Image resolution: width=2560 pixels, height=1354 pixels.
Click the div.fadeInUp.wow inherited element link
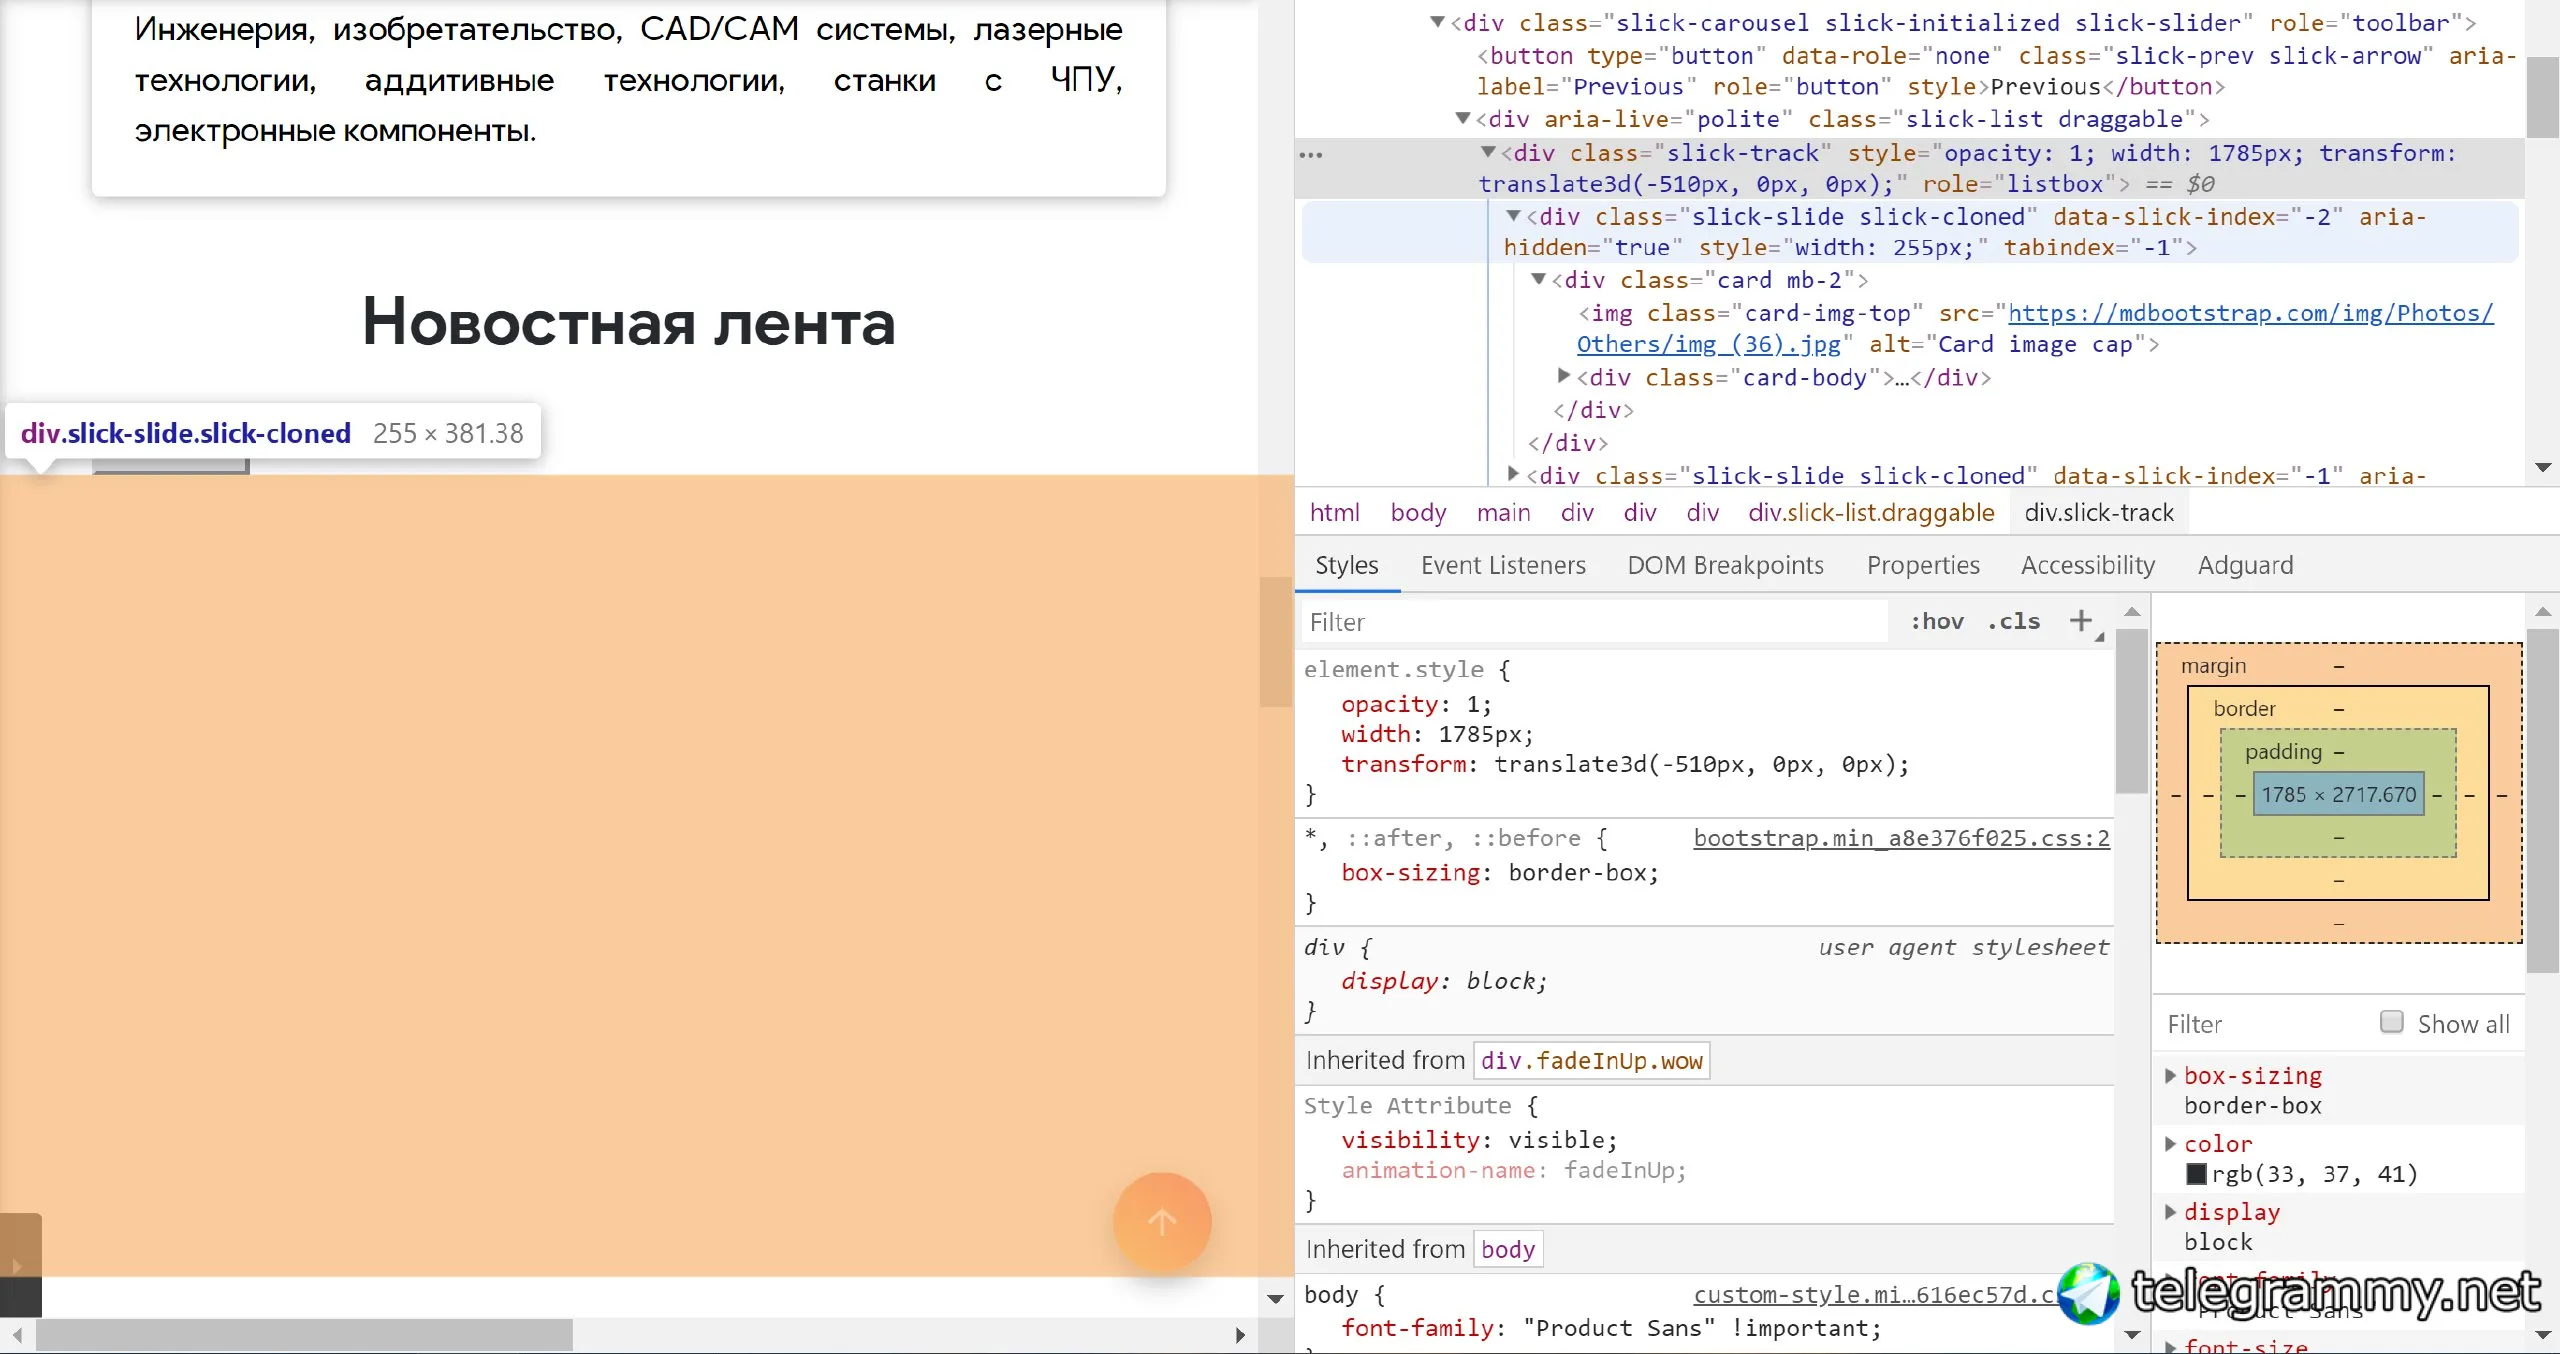click(x=1591, y=1060)
